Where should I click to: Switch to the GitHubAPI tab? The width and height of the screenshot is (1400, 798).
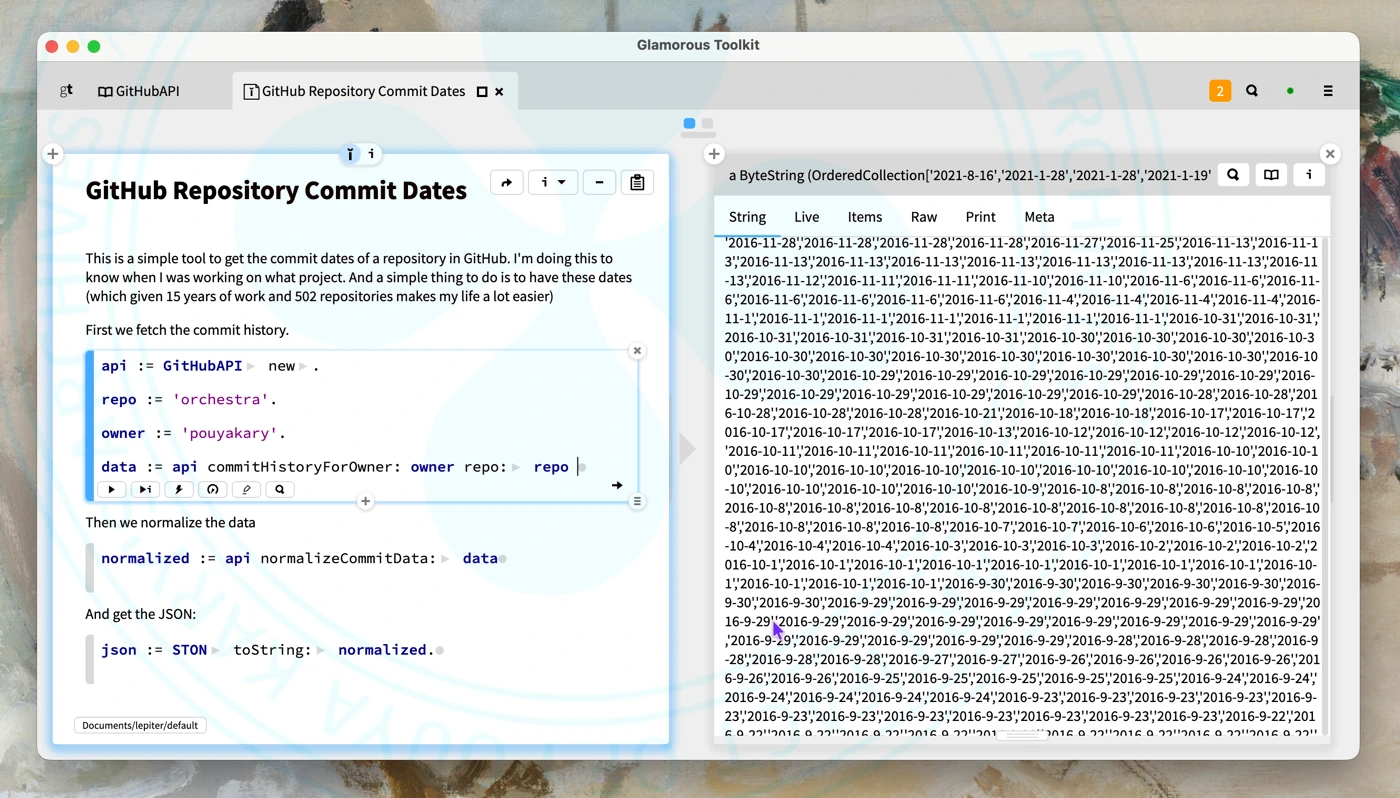coord(138,90)
